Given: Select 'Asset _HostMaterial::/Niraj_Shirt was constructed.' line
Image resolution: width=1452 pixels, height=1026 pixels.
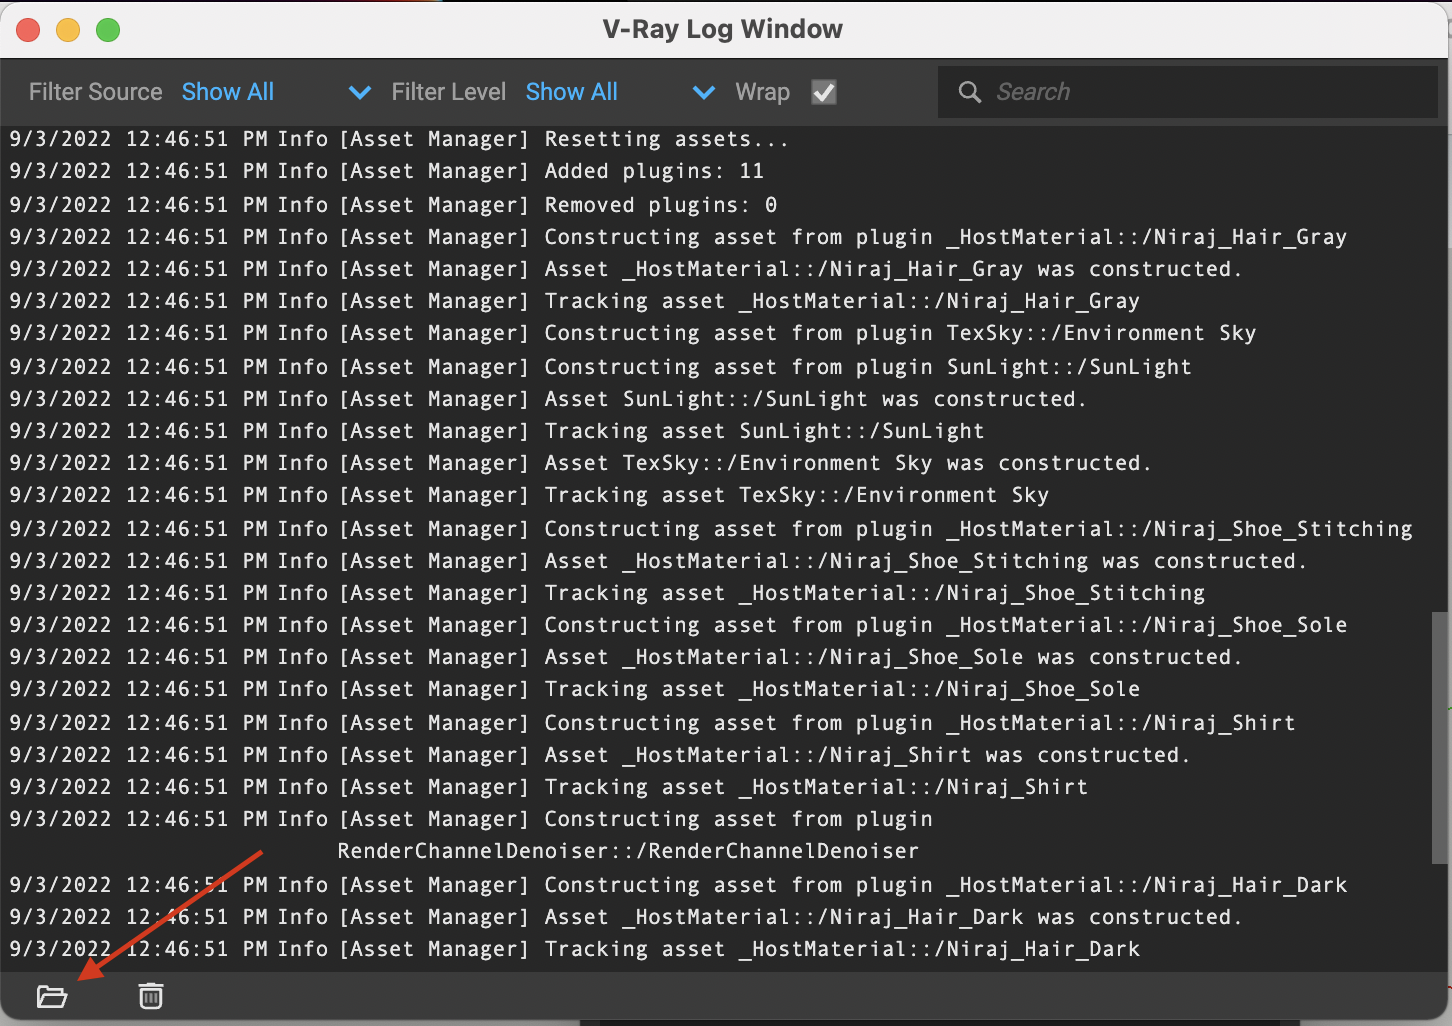Looking at the screenshot, I should [600, 755].
